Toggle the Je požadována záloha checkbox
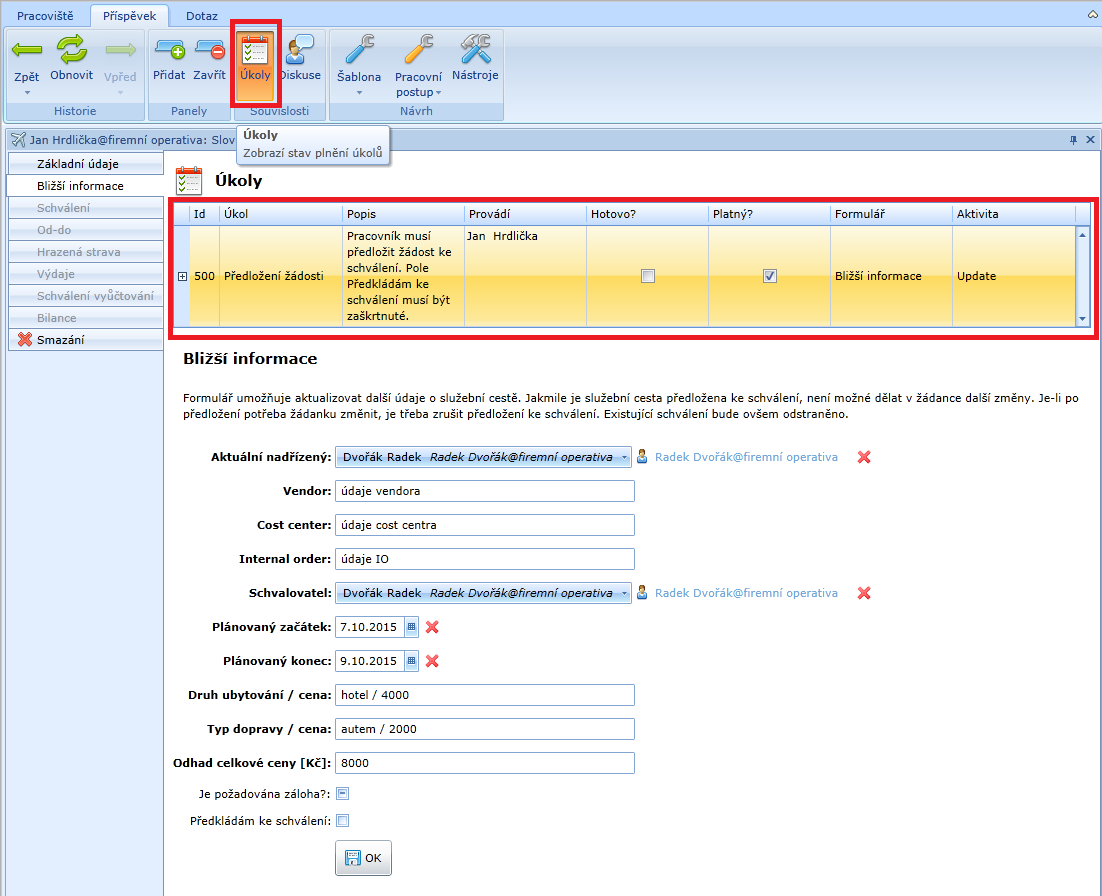 tap(342, 794)
